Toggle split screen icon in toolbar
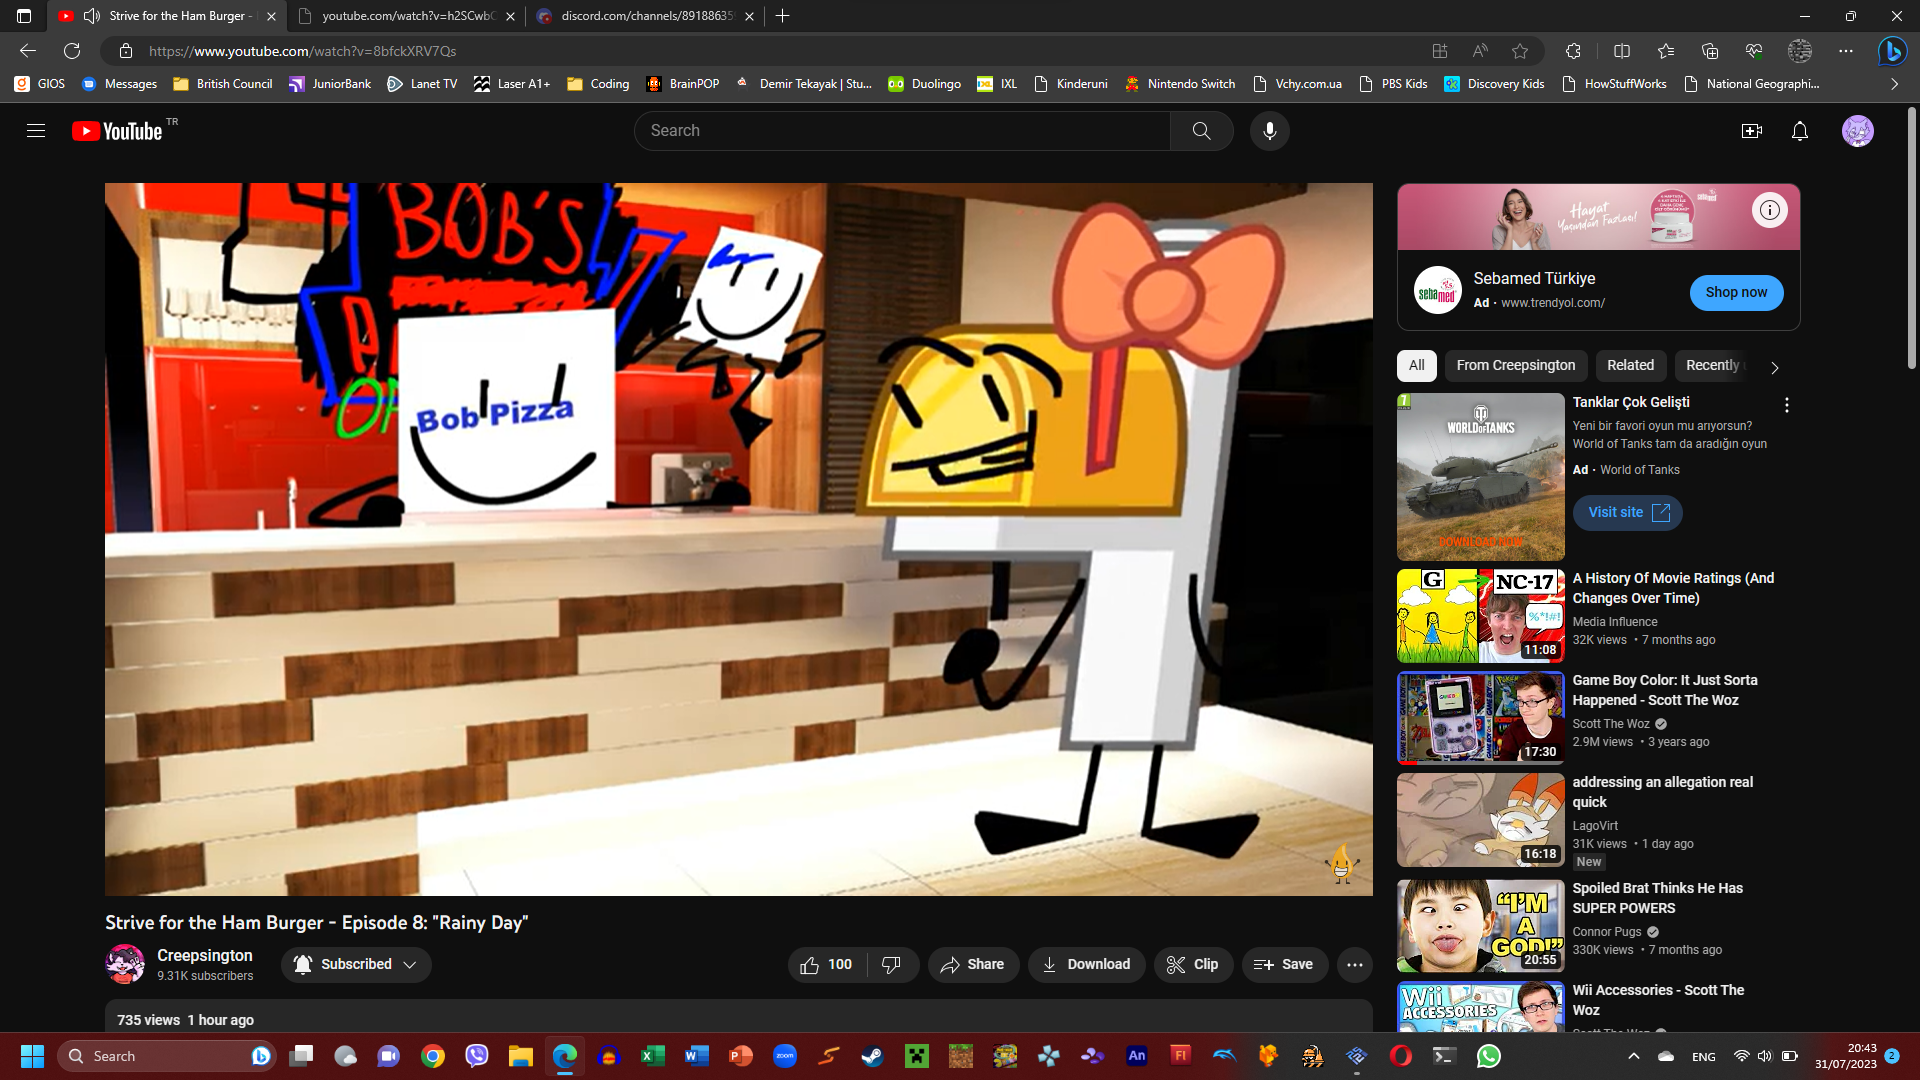 (x=1622, y=51)
